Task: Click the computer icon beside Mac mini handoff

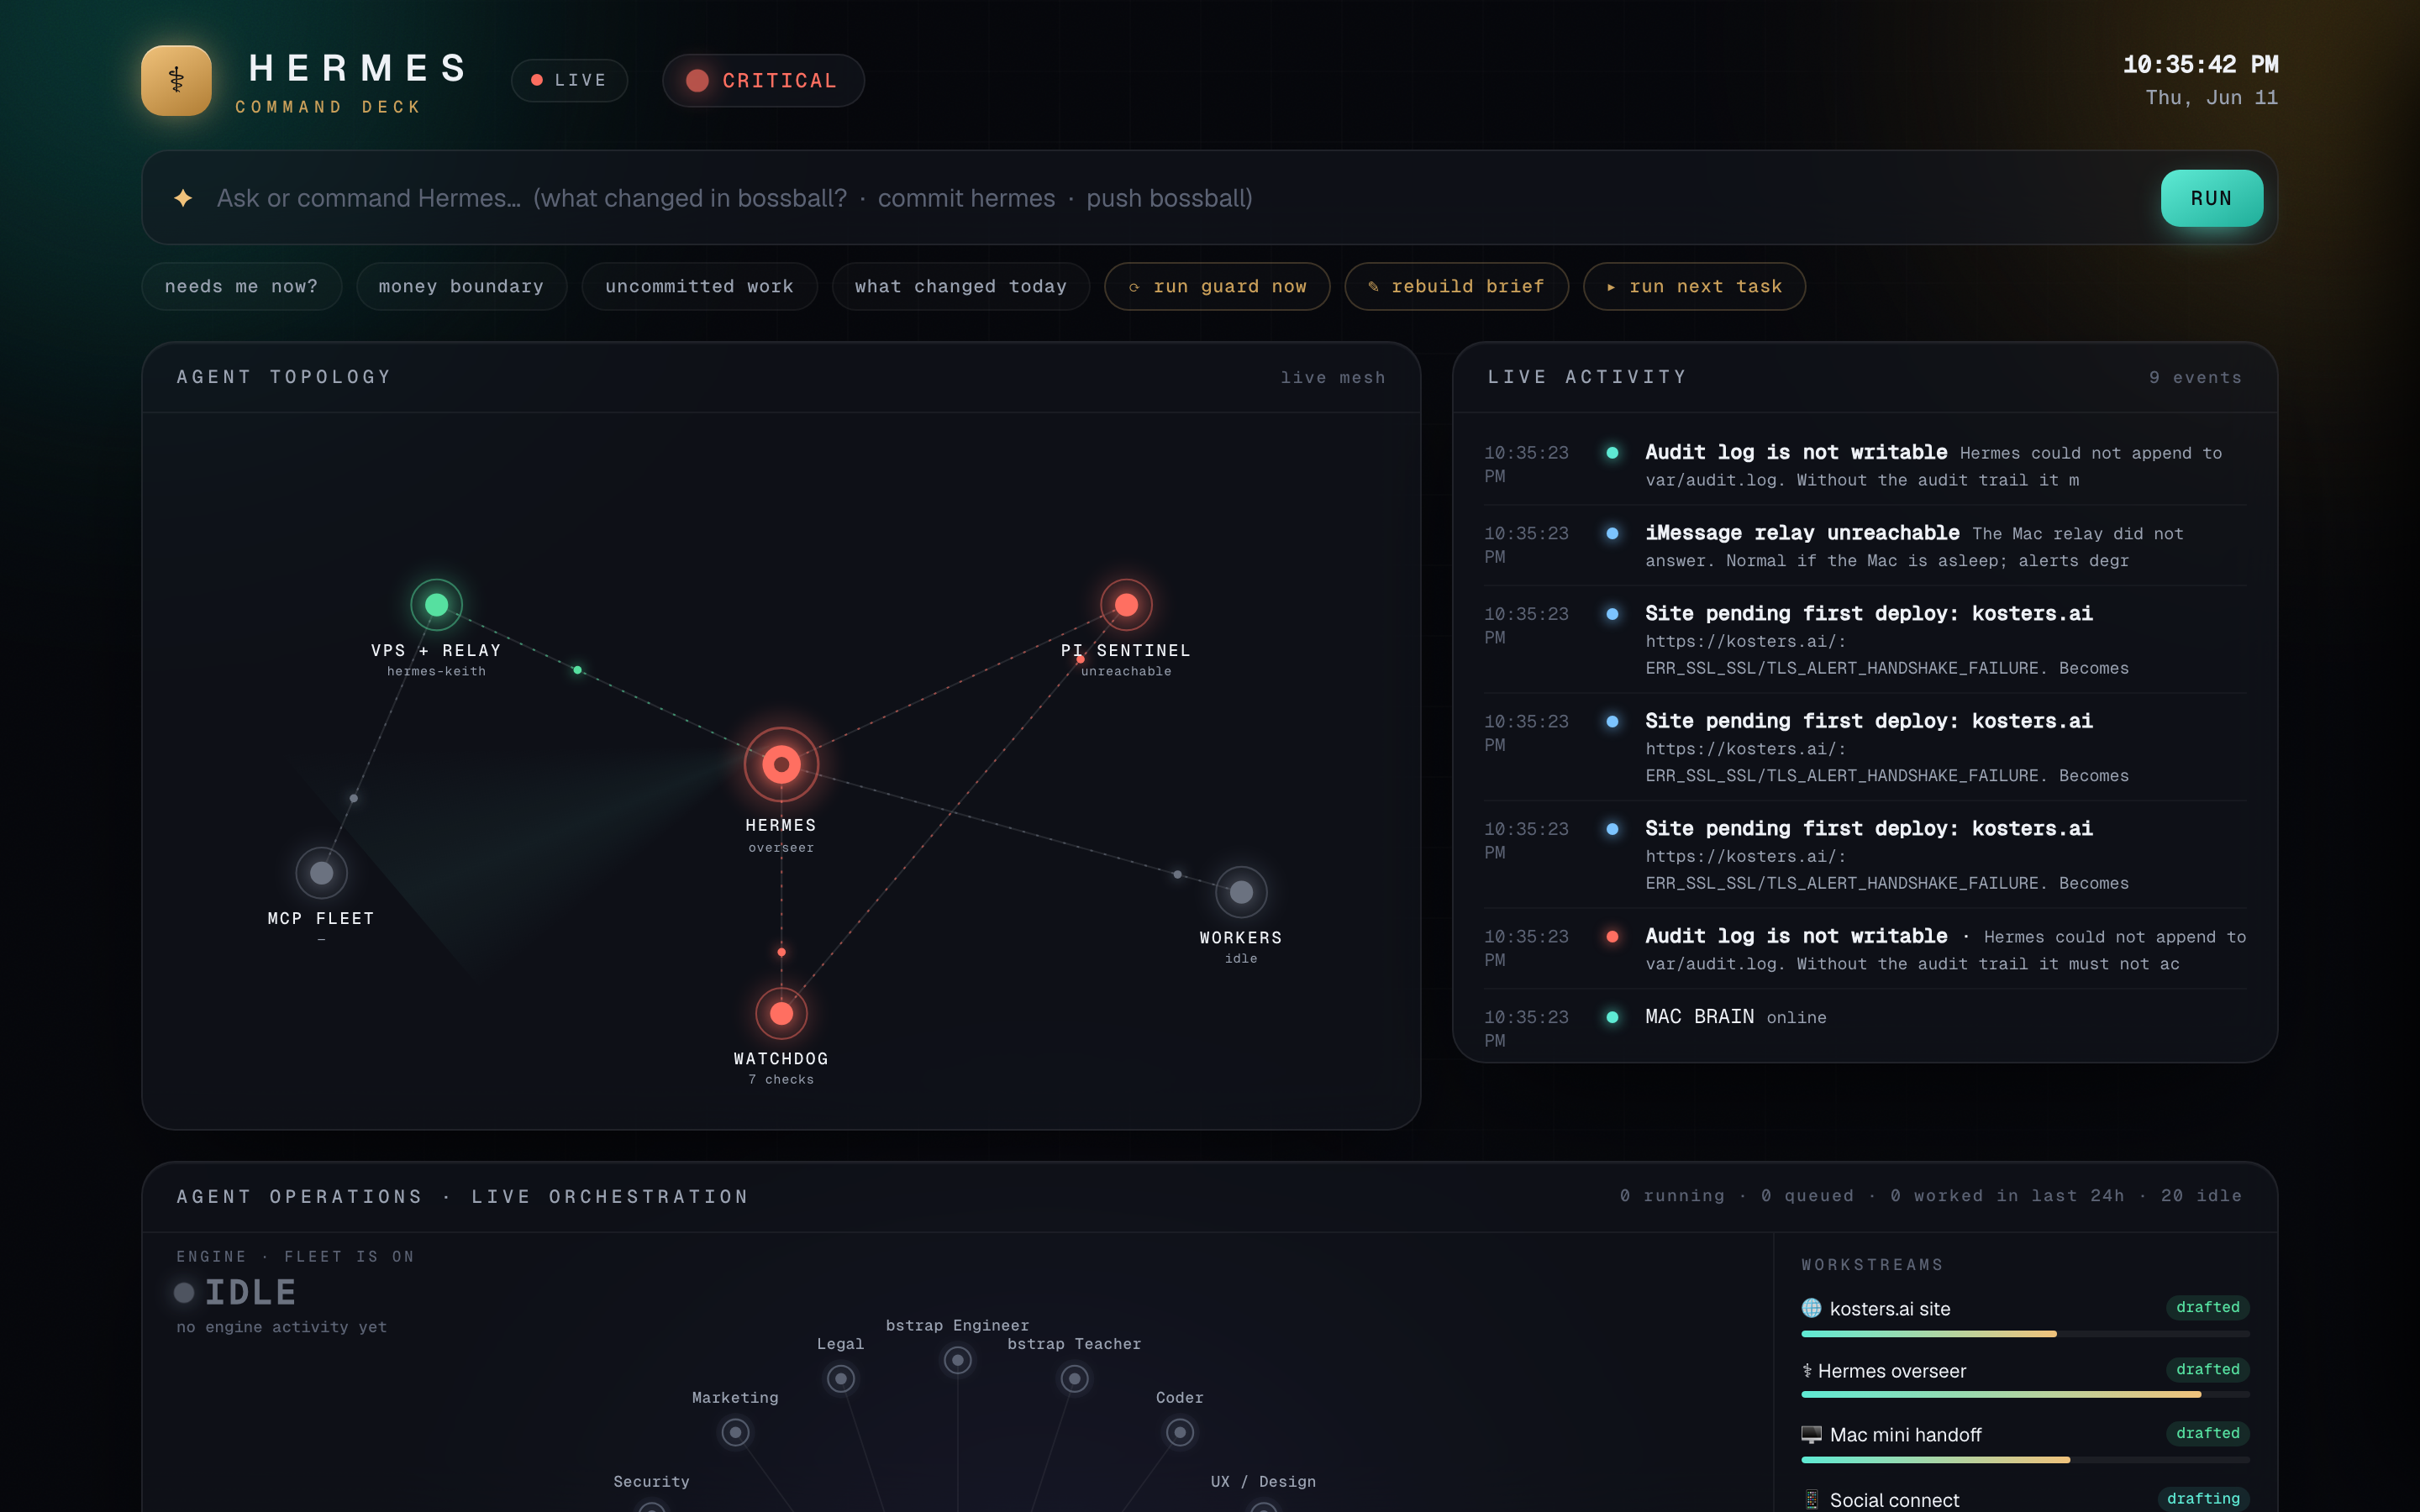Action: 1811,1435
